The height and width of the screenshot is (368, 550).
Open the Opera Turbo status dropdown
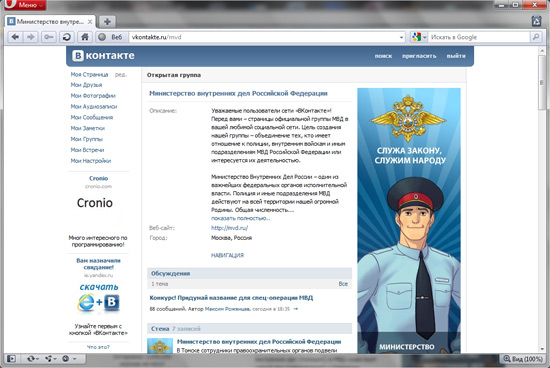[x=69, y=359]
